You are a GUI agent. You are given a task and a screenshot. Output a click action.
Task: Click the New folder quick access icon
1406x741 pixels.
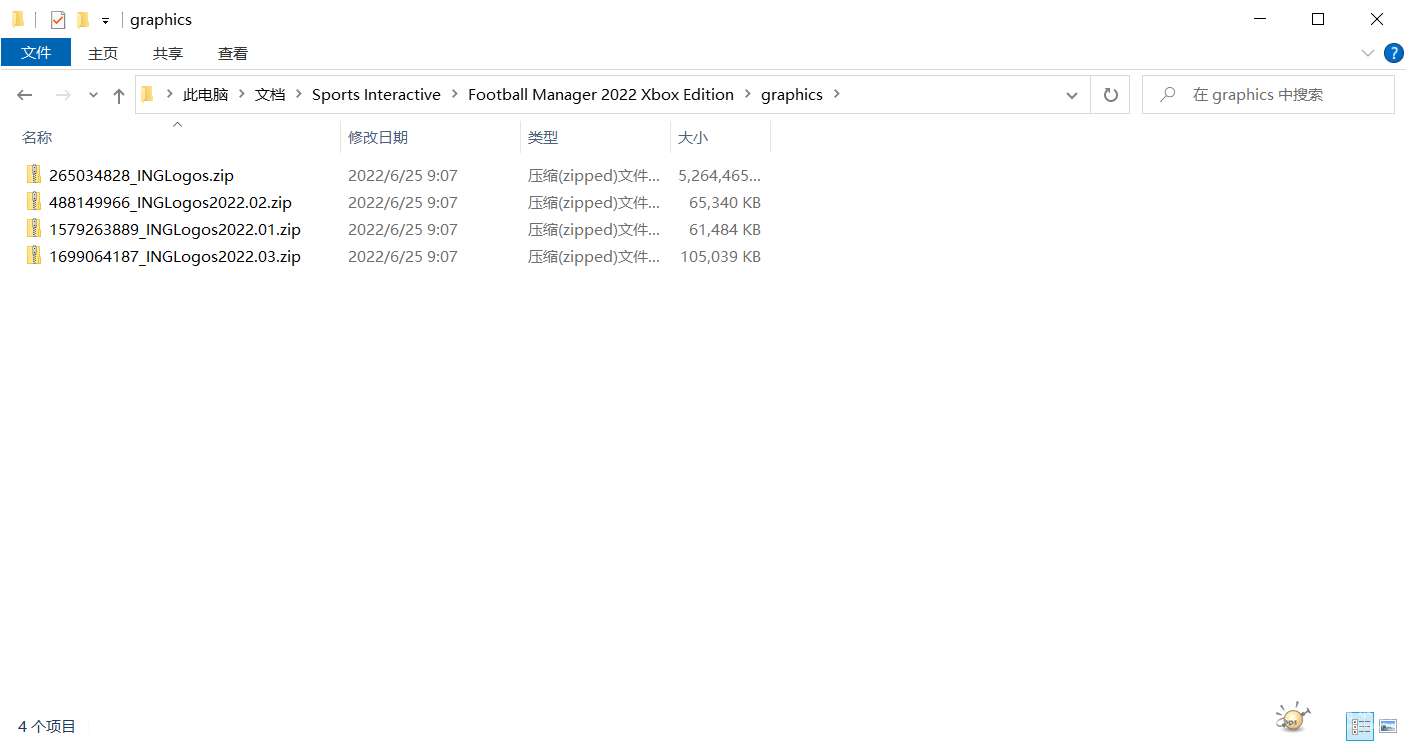(83, 19)
